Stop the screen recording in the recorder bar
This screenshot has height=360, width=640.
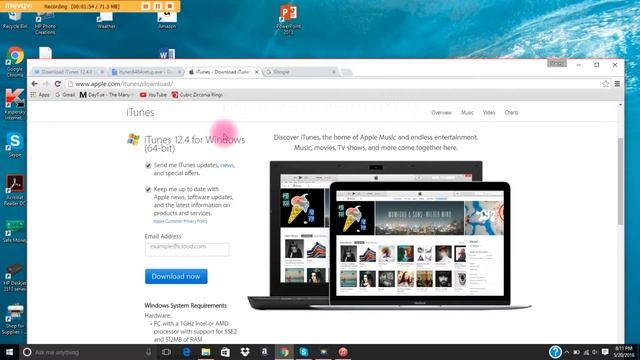[x=170, y=6]
